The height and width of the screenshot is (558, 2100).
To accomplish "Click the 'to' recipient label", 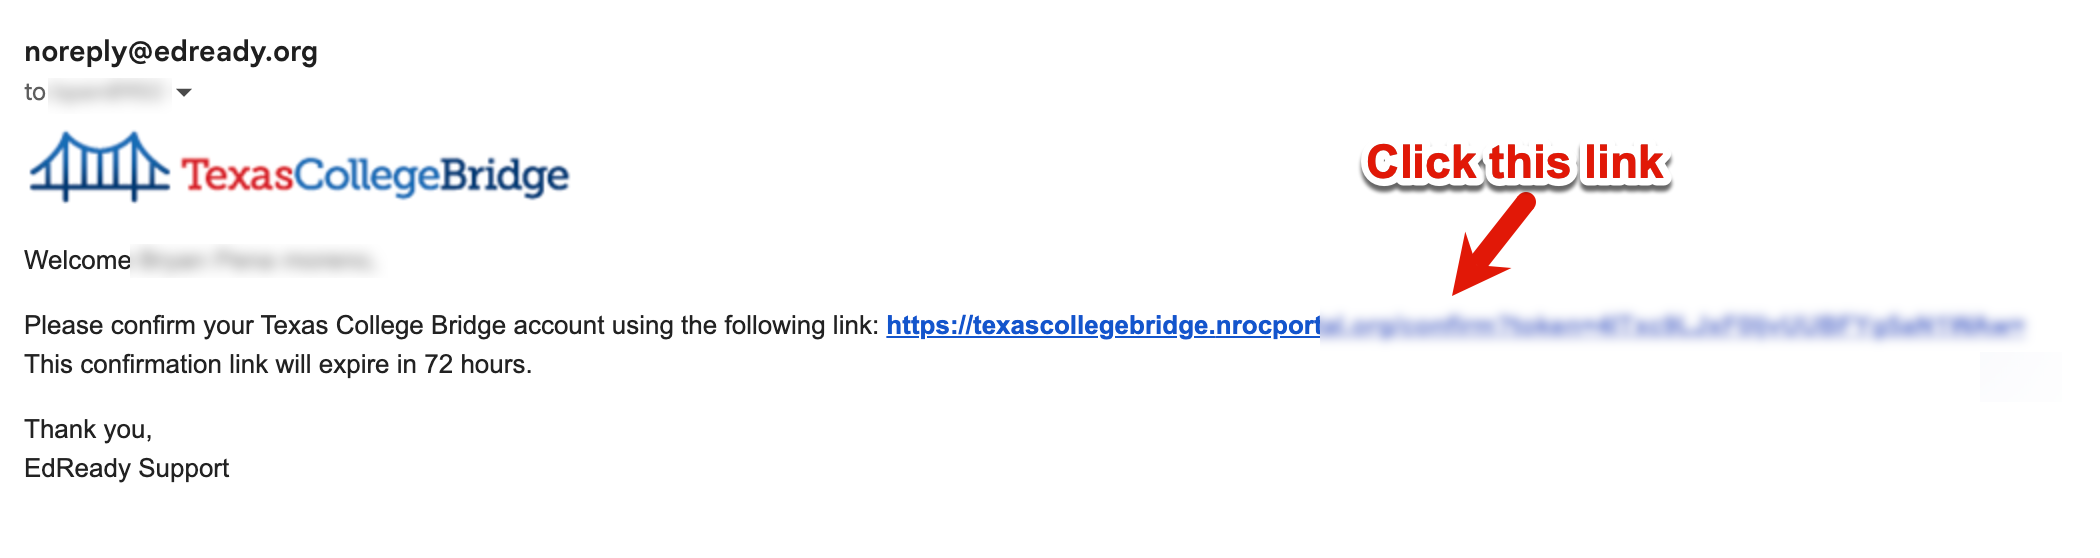I will [34, 93].
